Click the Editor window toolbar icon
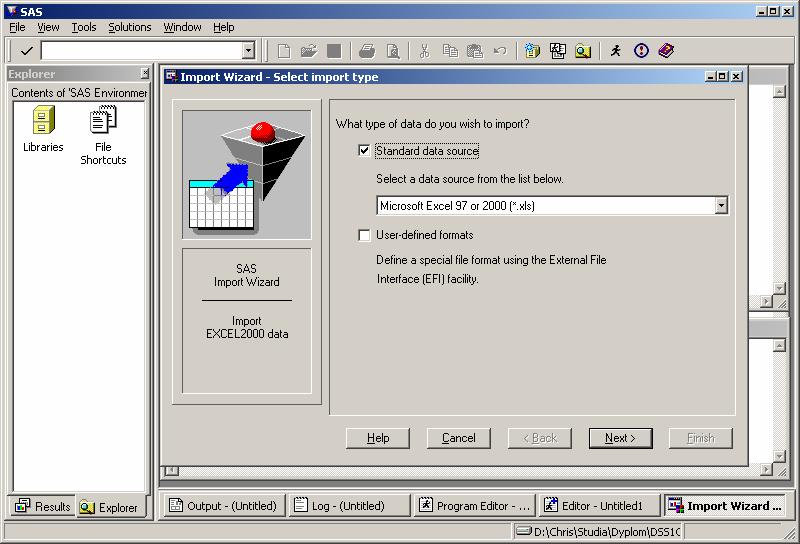Screen dimensions: 800x544 click(x=558, y=51)
